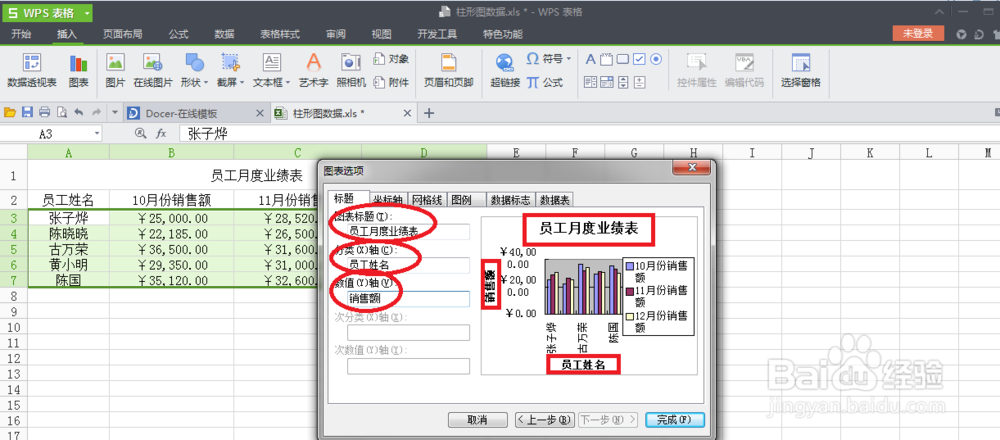Click 取消 to cancel chart dialog
This screenshot has width=1000, height=440.
pyautogui.click(x=478, y=420)
